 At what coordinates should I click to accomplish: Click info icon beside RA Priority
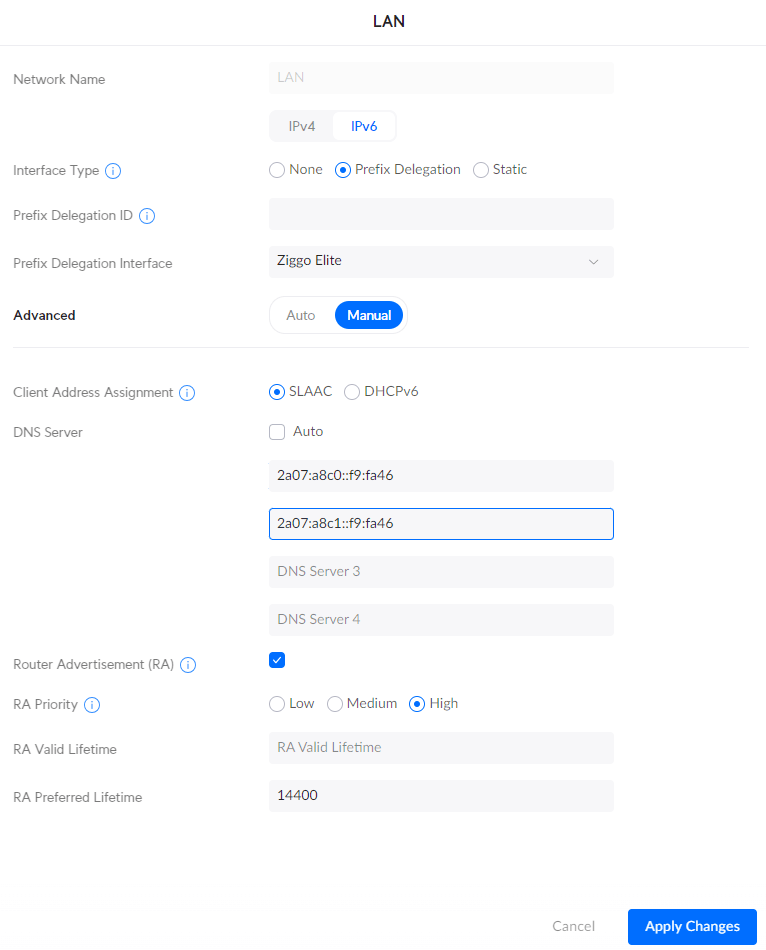coord(92,705)
